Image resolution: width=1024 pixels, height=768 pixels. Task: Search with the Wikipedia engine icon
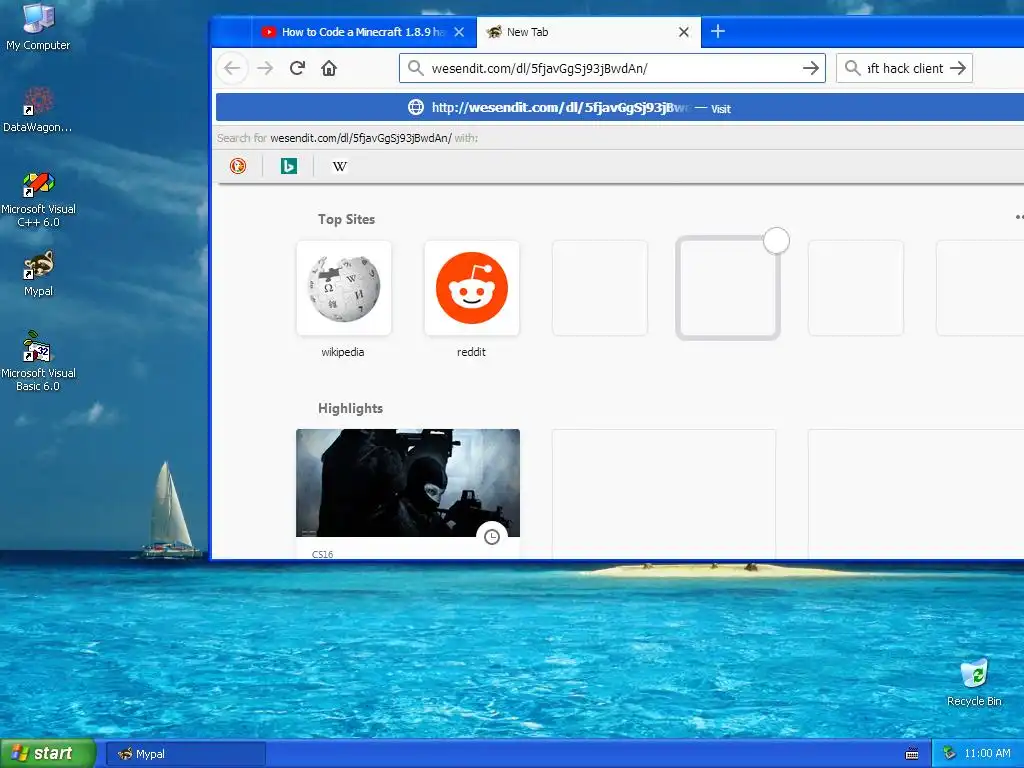coord(340,166)
